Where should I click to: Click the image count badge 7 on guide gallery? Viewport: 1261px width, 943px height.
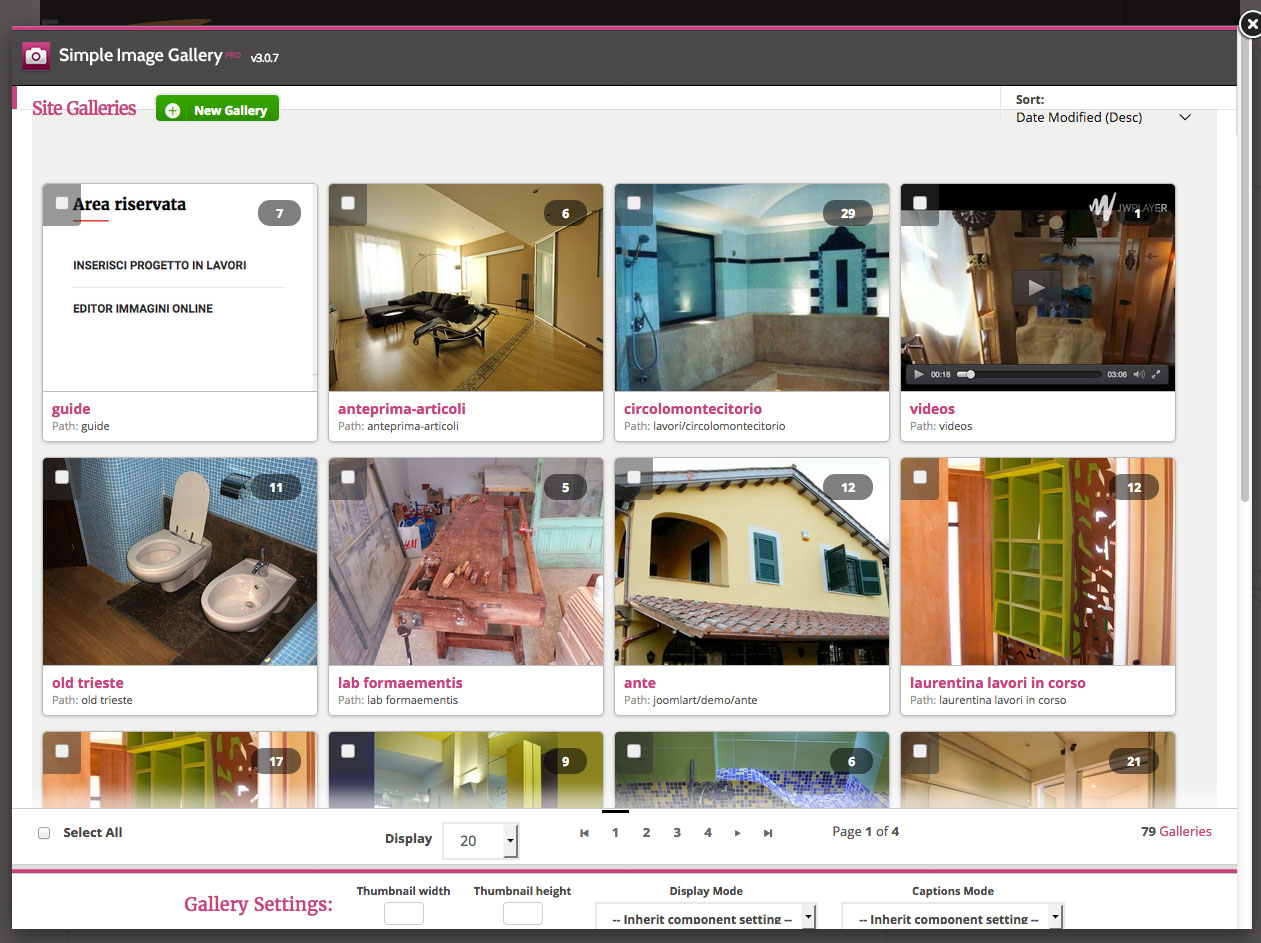[279, 213]
